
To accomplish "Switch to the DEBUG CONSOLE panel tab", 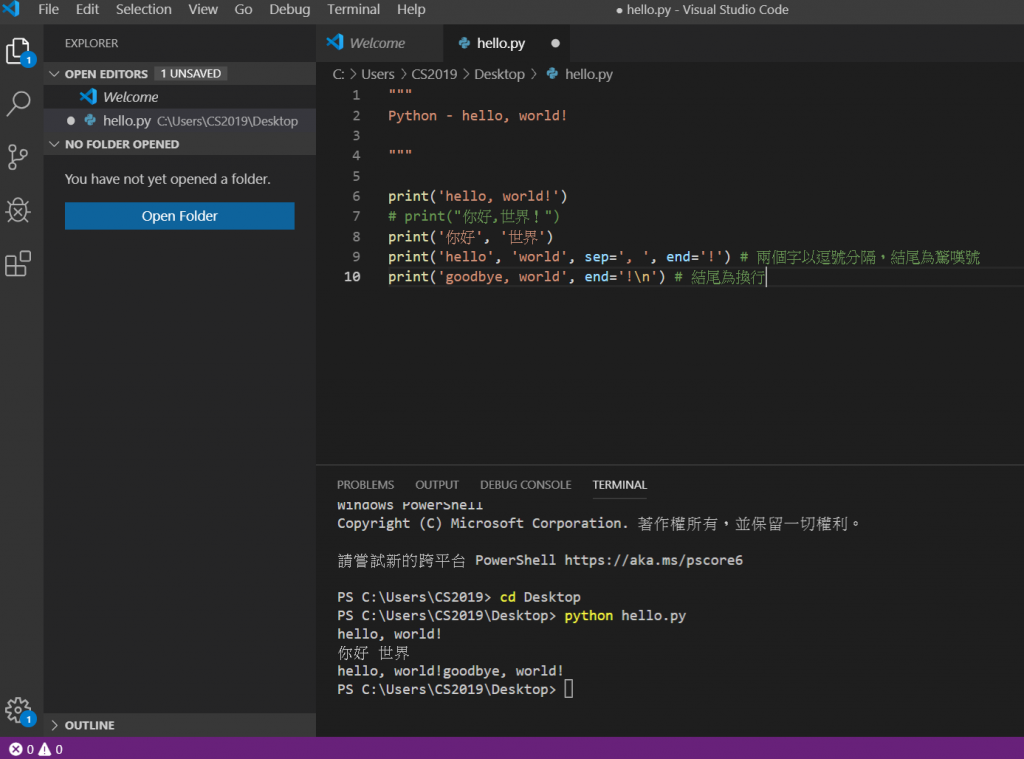I will [526, 485].
